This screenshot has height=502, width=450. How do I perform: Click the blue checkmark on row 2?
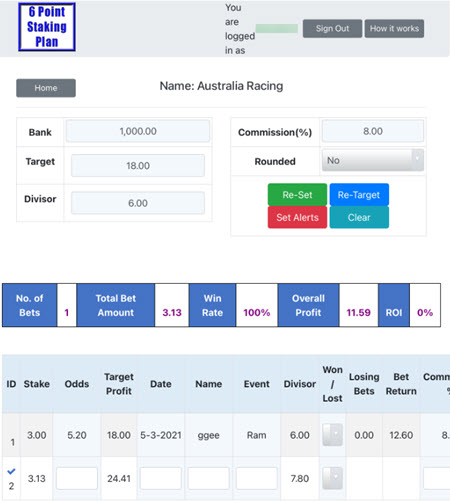tap(11, 471)
